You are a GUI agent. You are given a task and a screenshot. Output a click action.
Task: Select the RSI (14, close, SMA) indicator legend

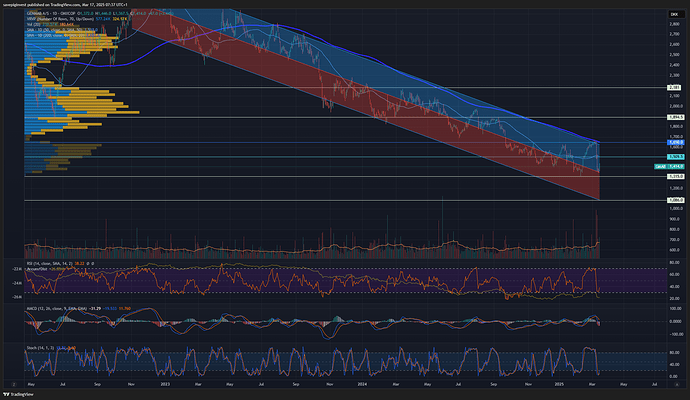tap(49, 264)
